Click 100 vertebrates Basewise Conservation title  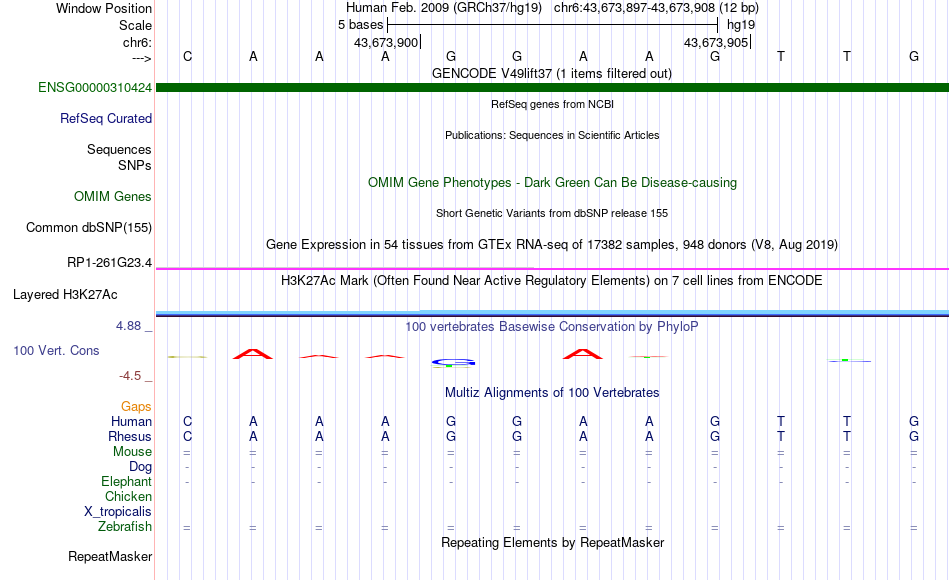tap(552, 327)
